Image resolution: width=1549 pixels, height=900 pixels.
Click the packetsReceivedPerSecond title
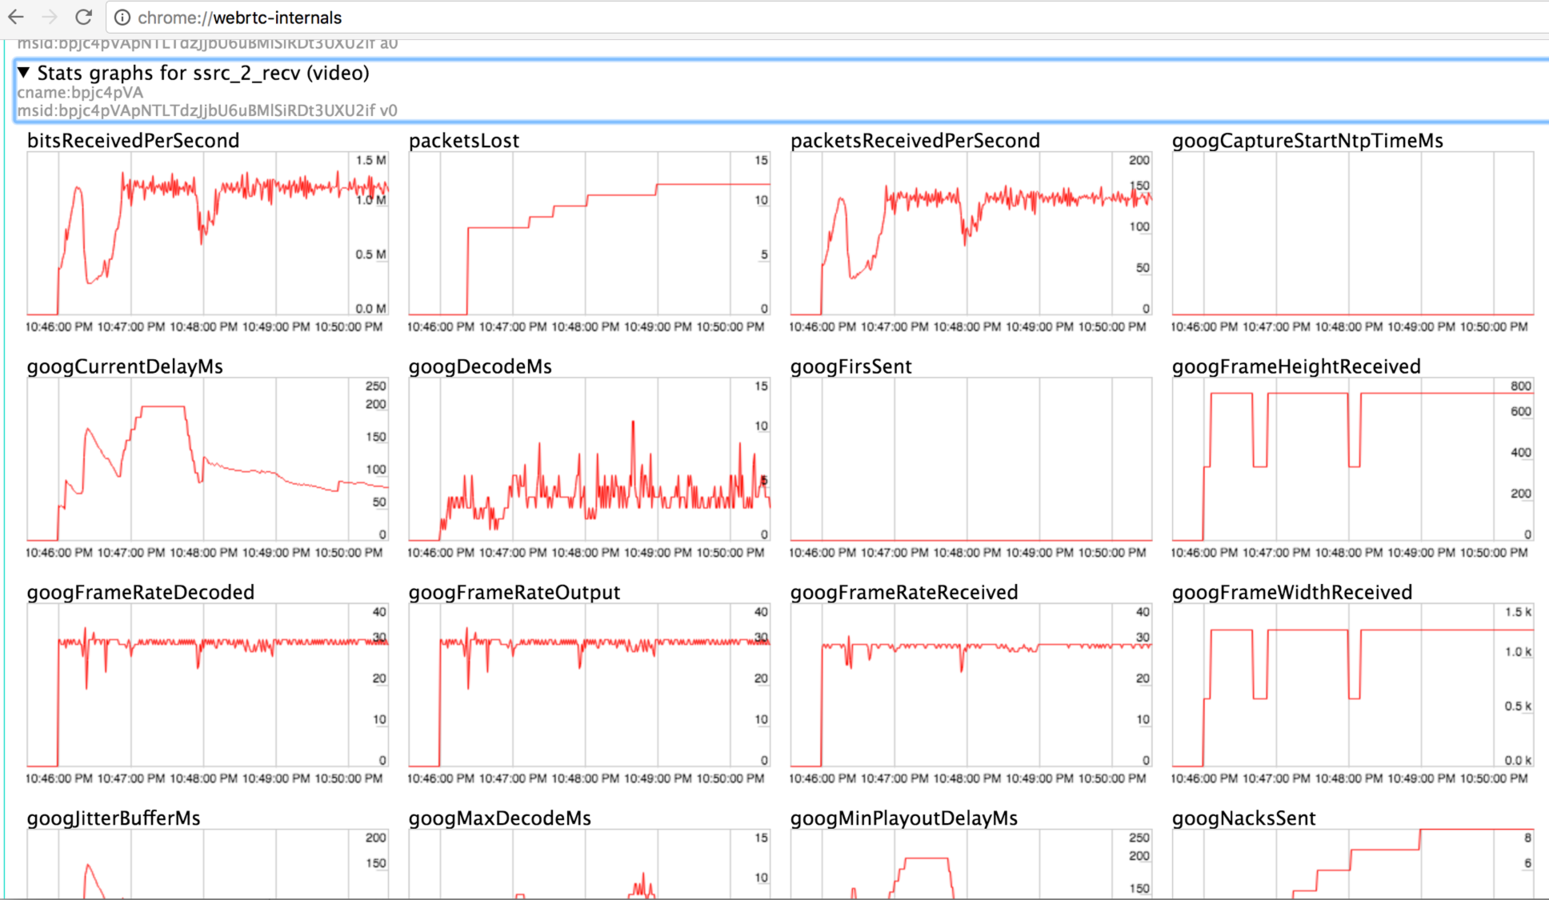(x=915, y=140)
